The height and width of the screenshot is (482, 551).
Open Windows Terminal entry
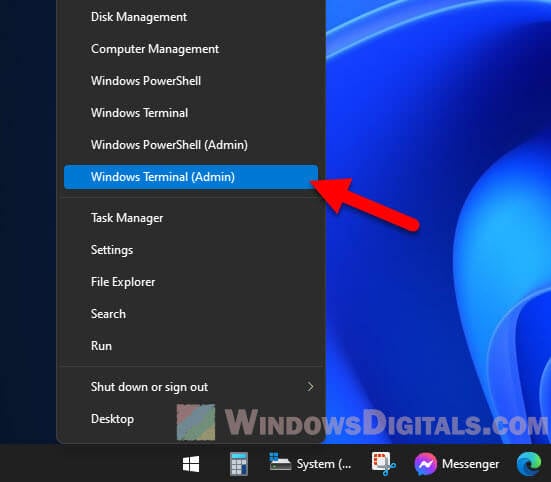(x=191, y=113)
